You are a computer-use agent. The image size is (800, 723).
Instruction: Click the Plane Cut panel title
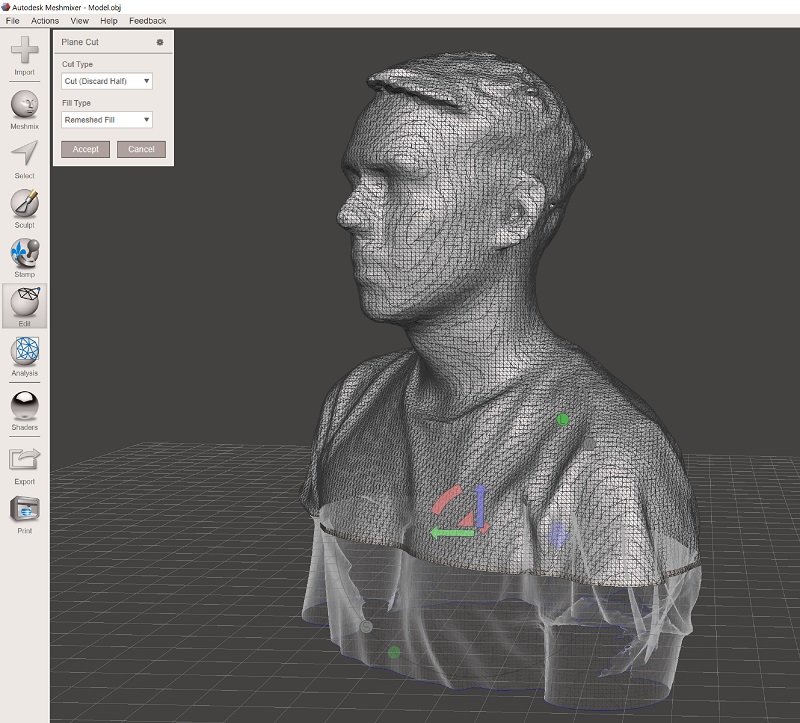(x=80, y=42)
